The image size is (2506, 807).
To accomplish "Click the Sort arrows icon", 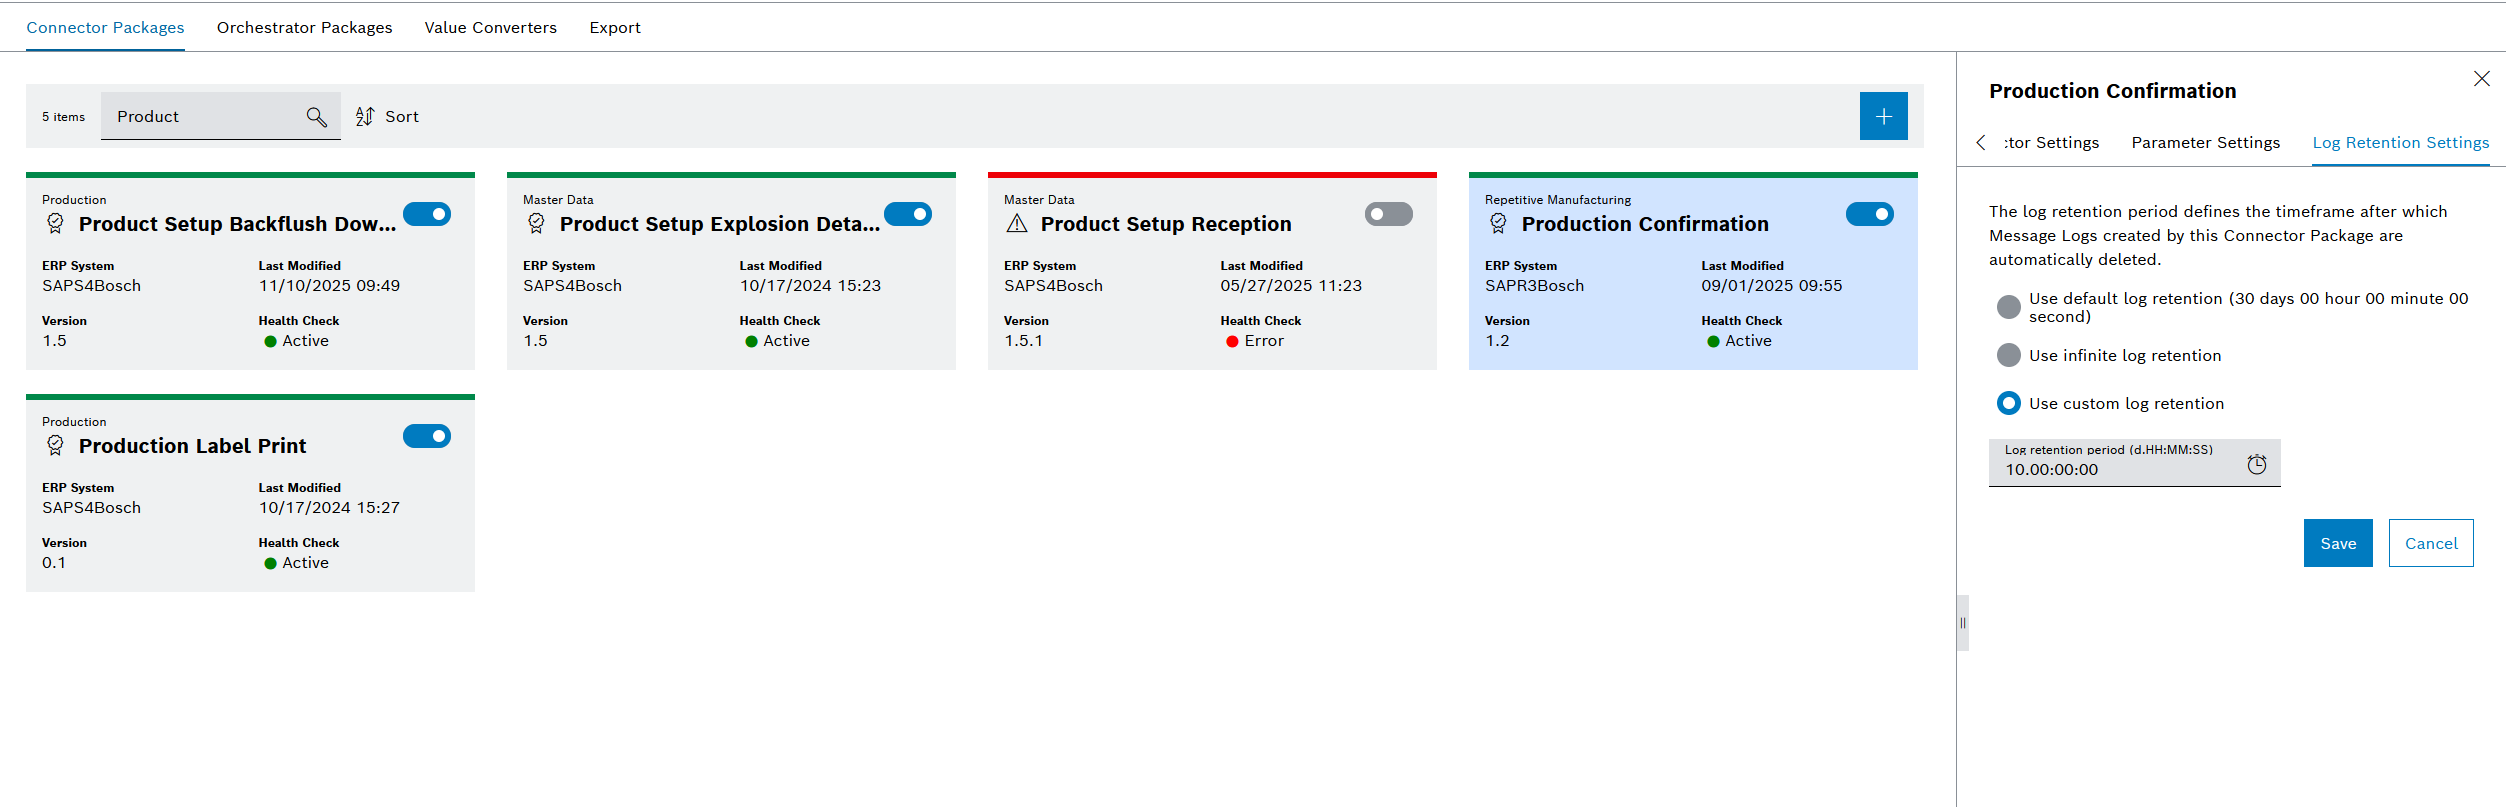I will click(x=365, y=117).
